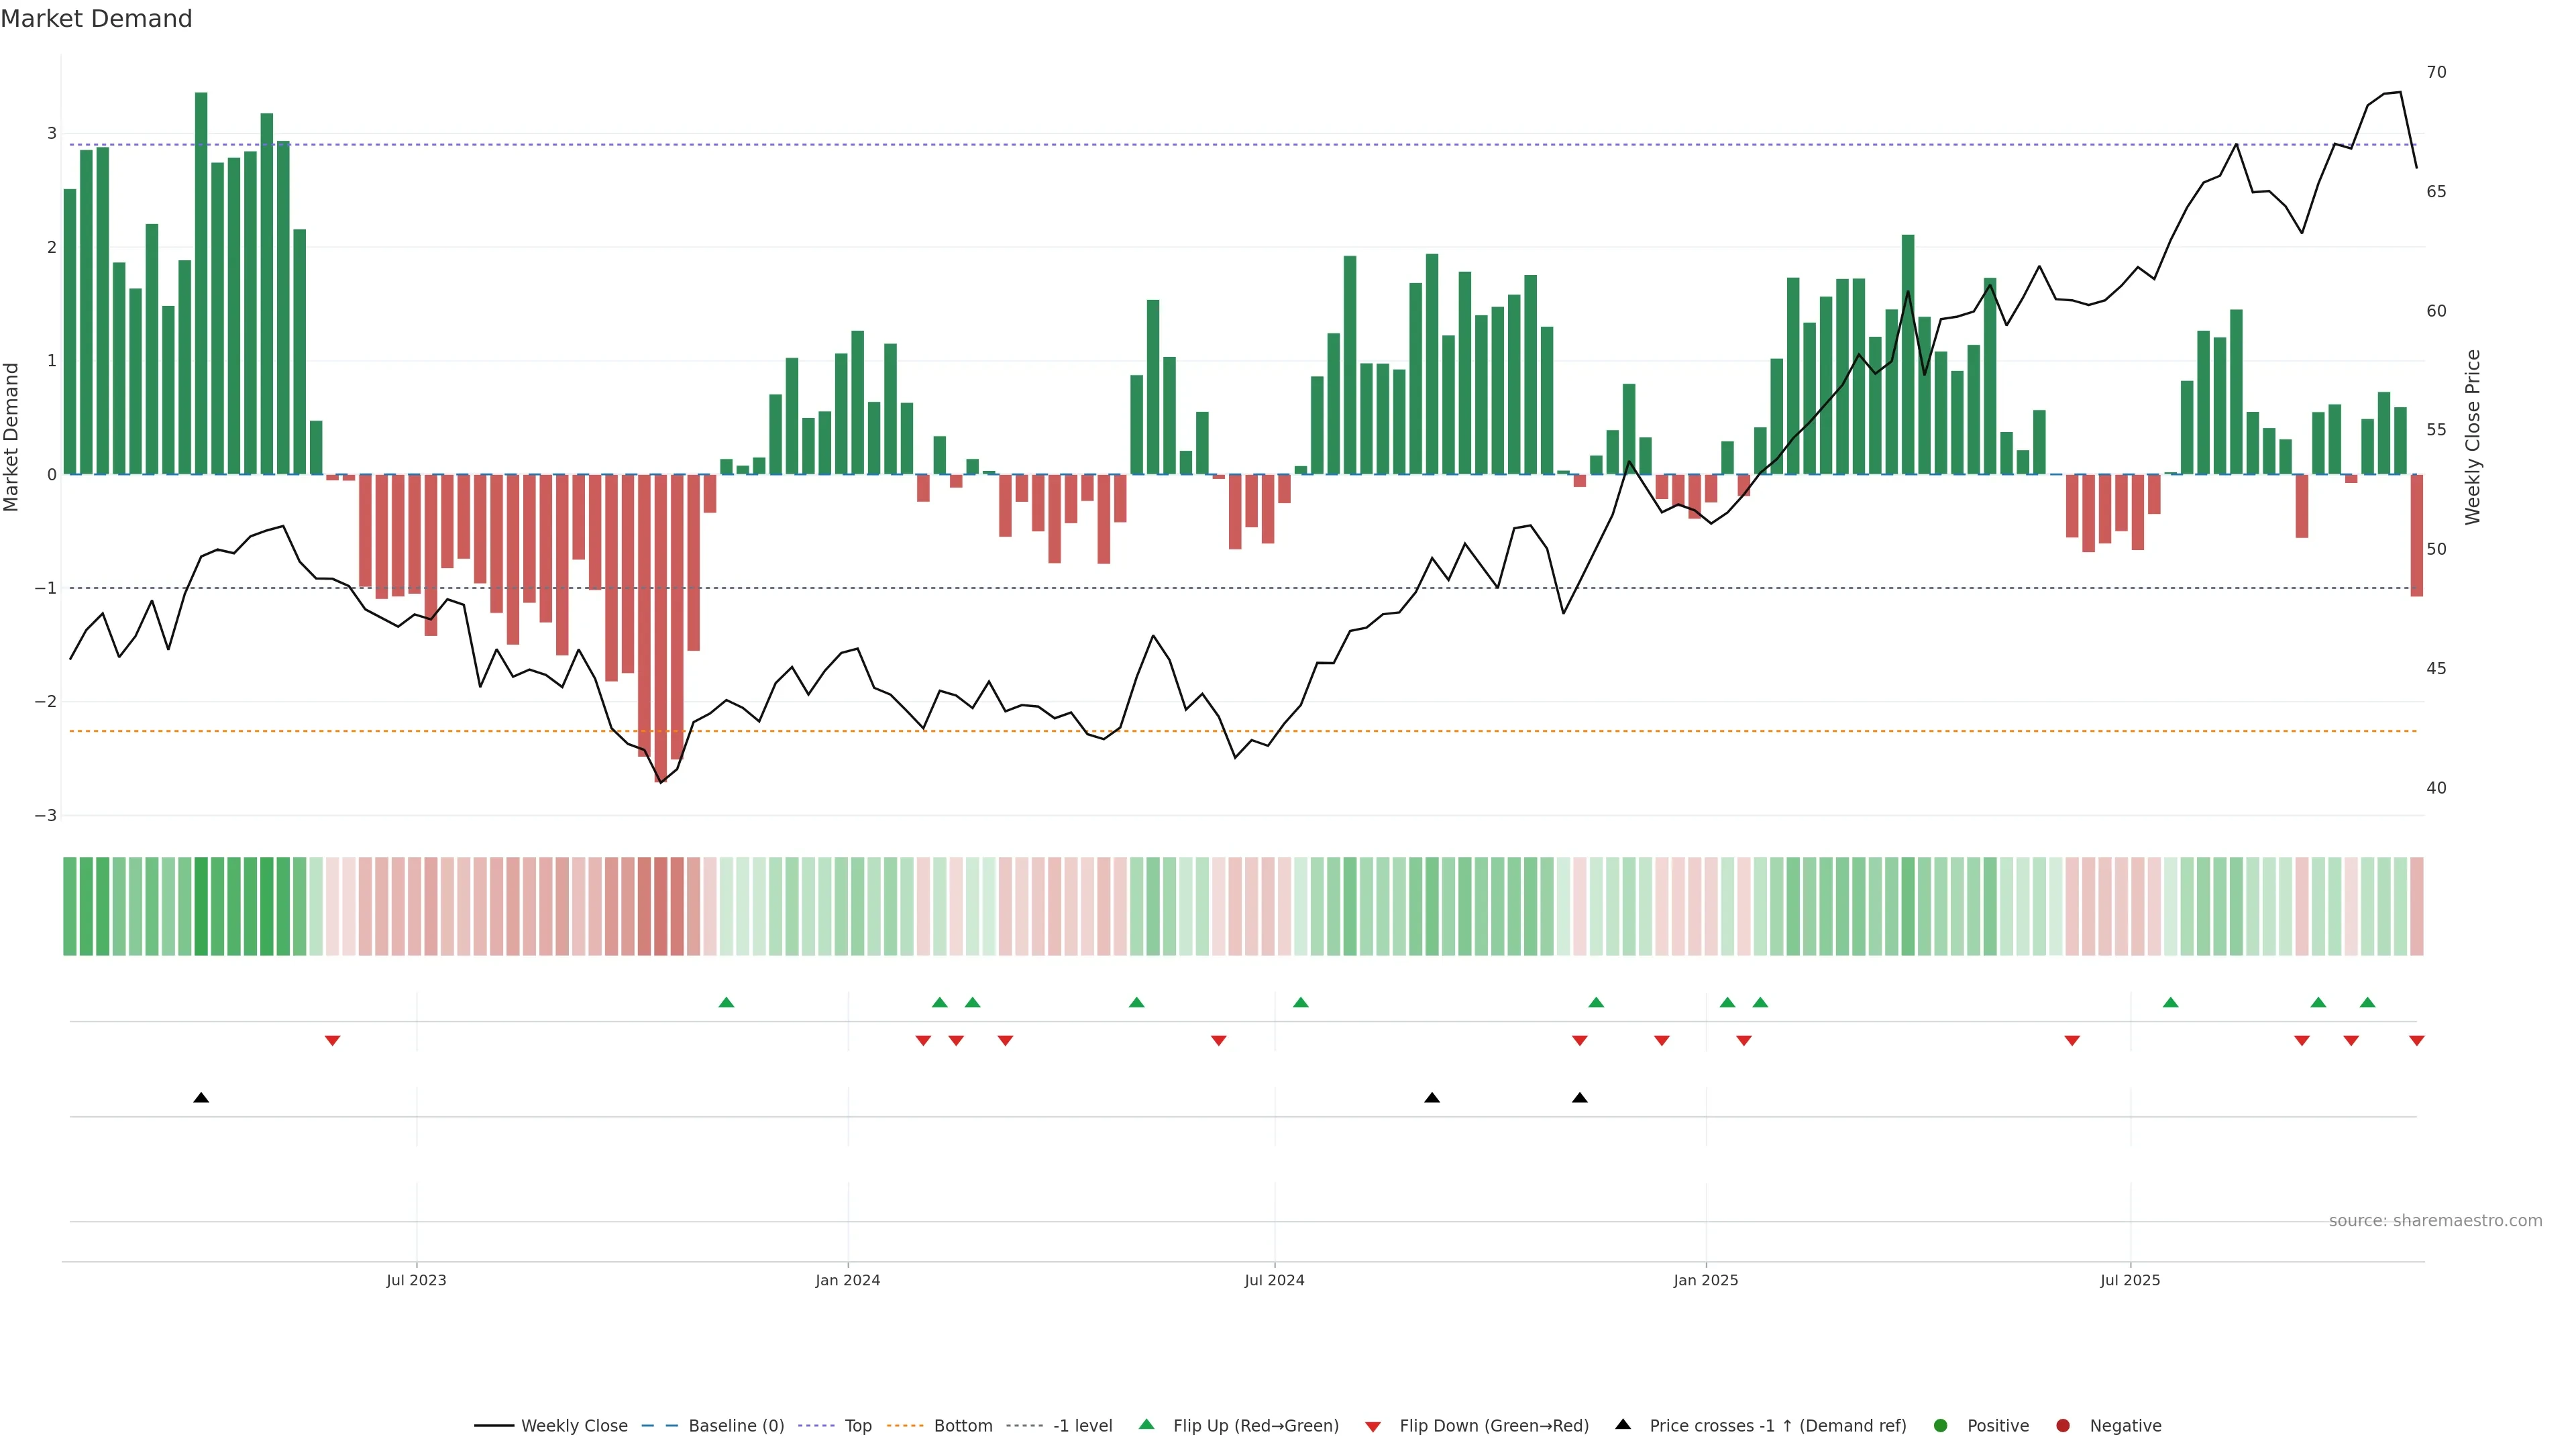
Task: Click the red Flip Down legend triangle
Action: (1372, 1426)
